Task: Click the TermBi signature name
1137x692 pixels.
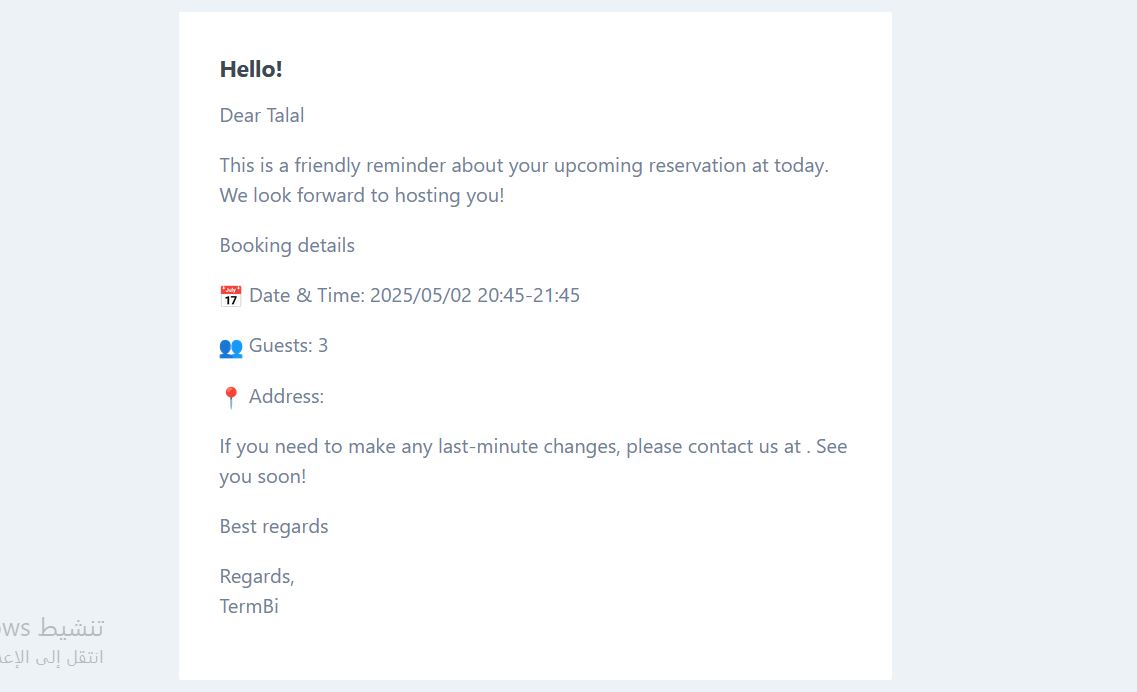Action: tap(249, 606)
